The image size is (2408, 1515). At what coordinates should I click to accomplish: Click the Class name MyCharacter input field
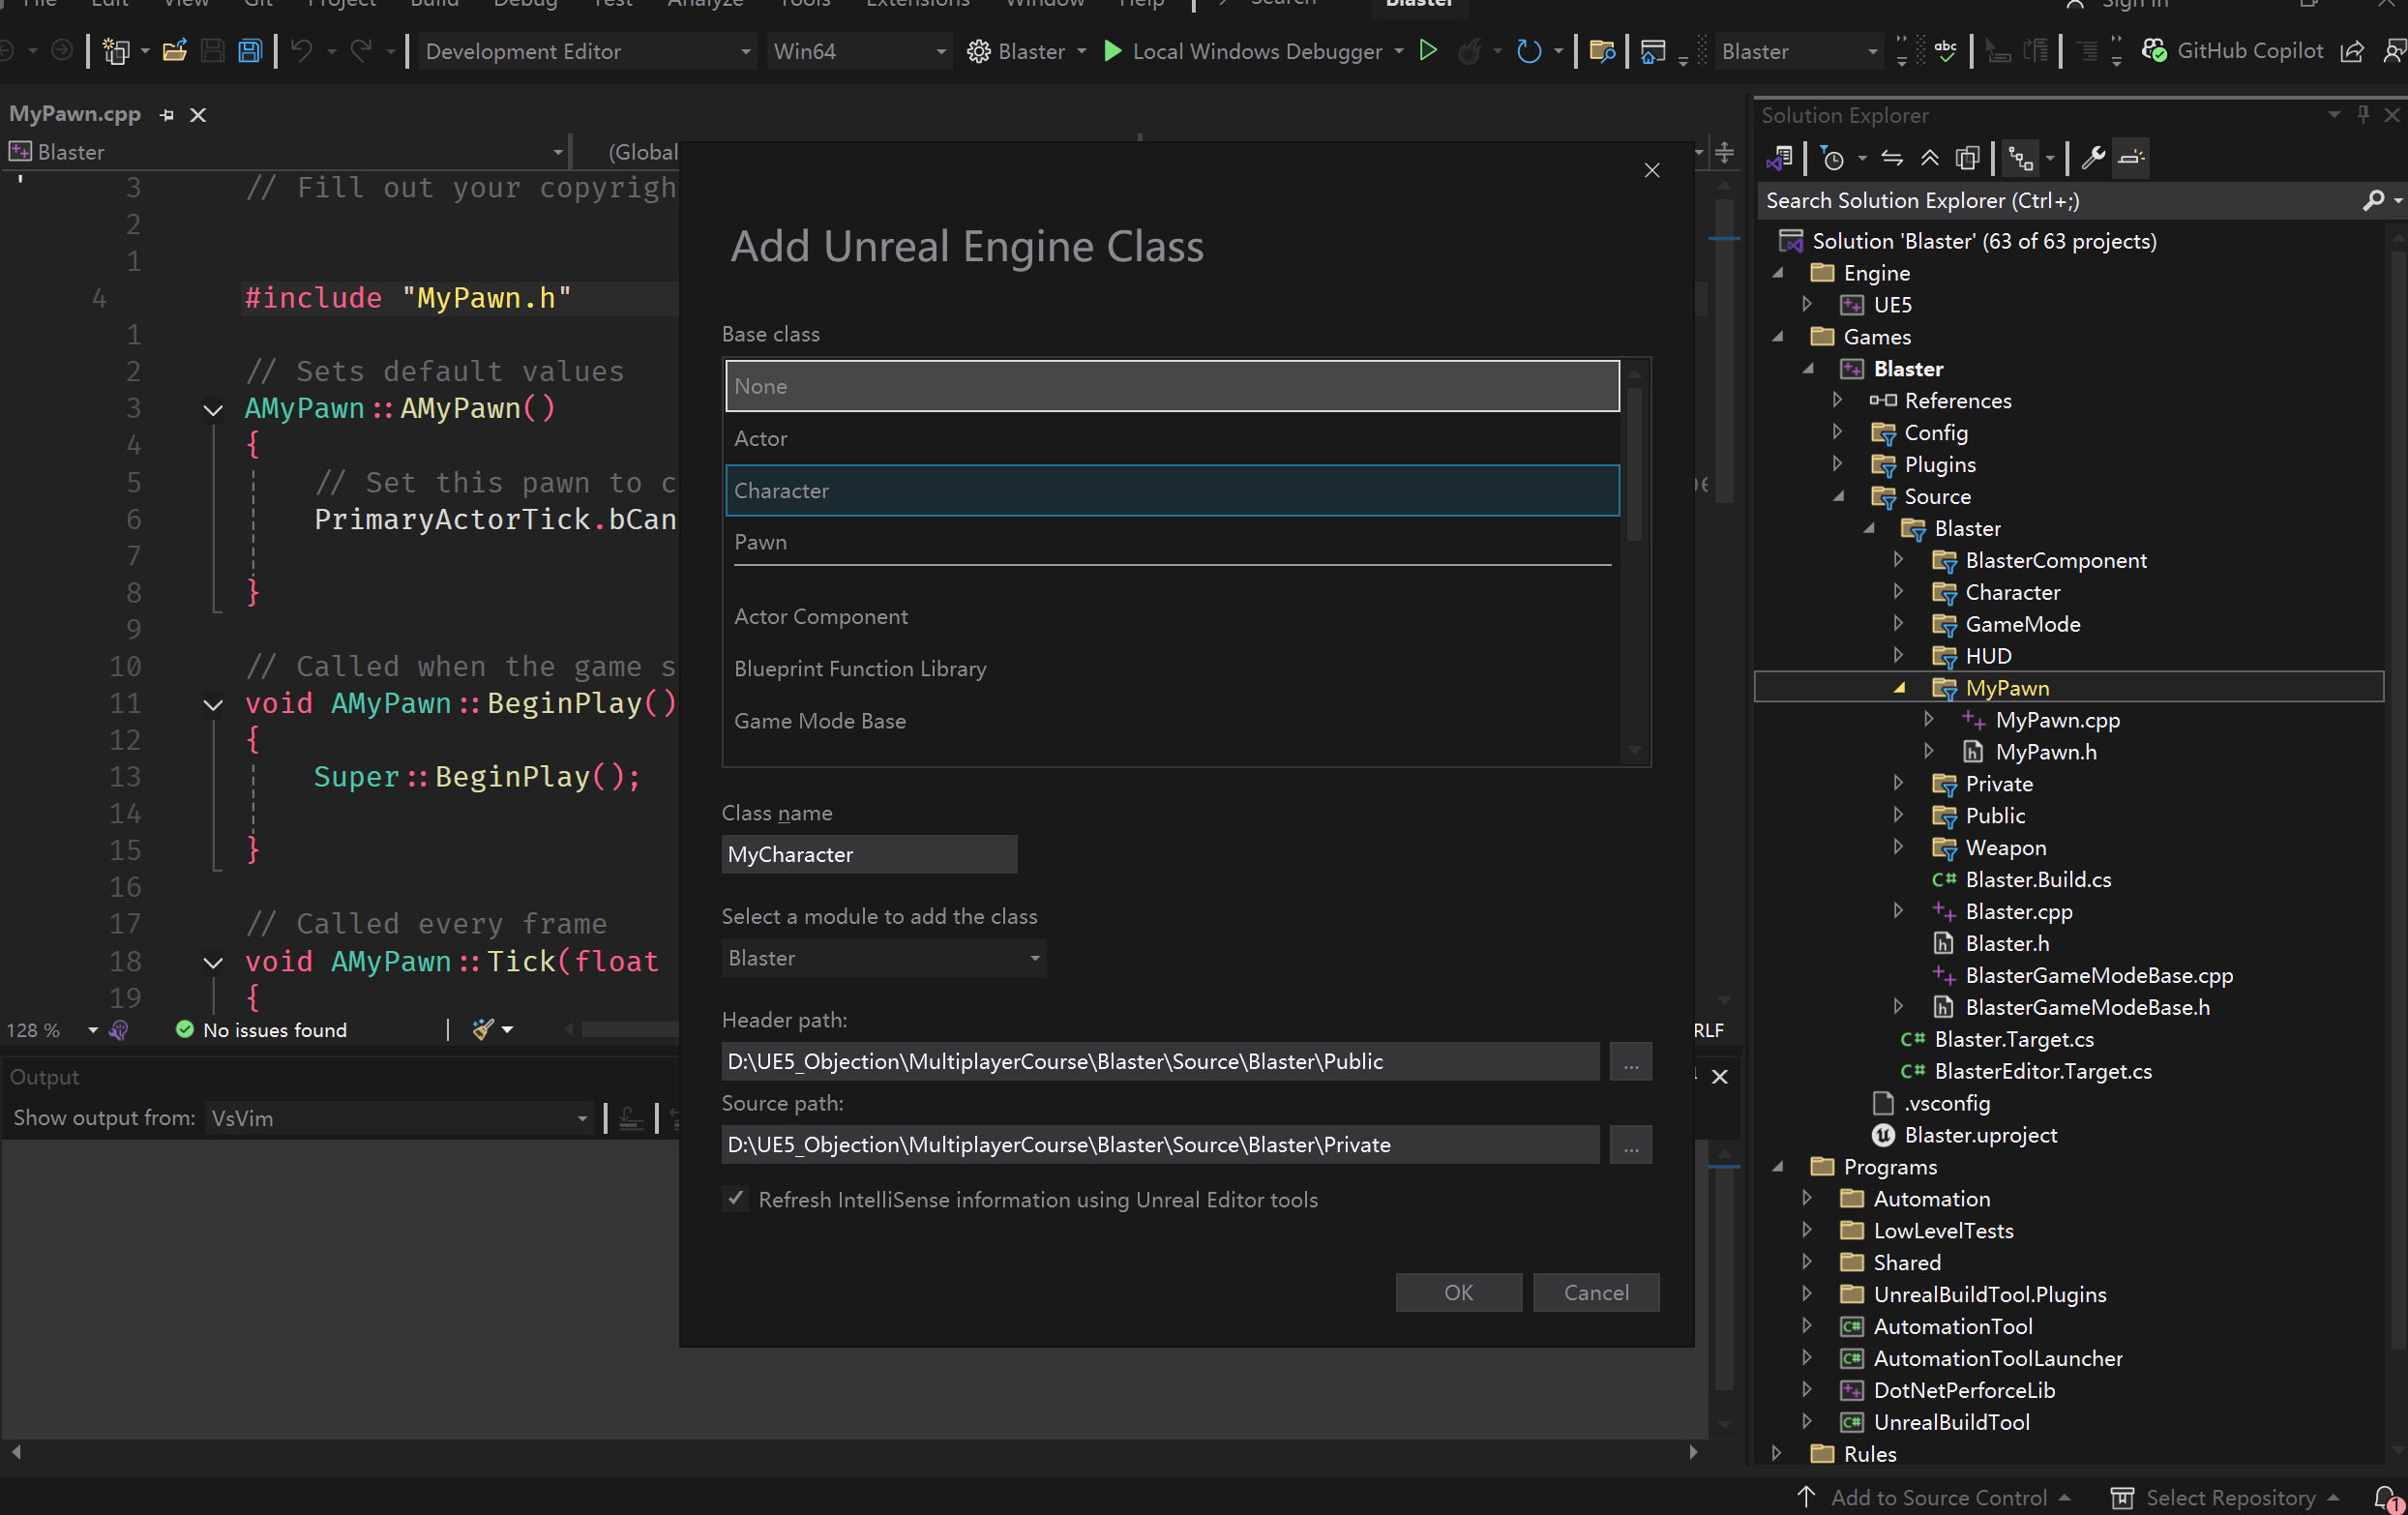(869, 854)
